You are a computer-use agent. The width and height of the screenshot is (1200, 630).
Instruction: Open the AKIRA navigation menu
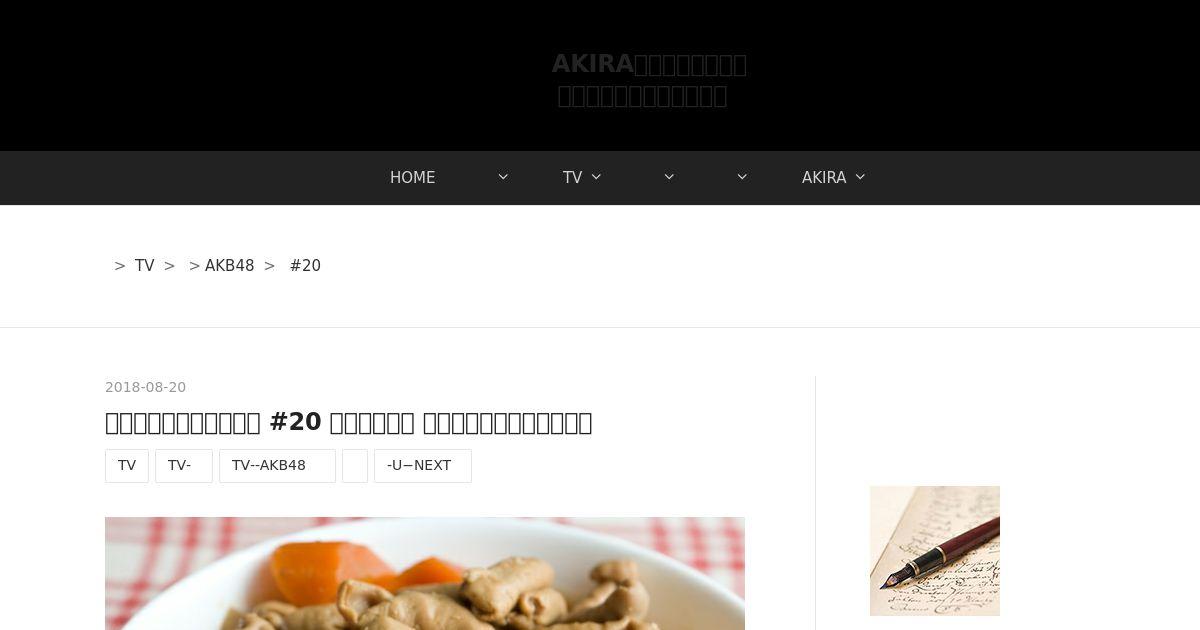pyautogui.click(x=824, y=177)
